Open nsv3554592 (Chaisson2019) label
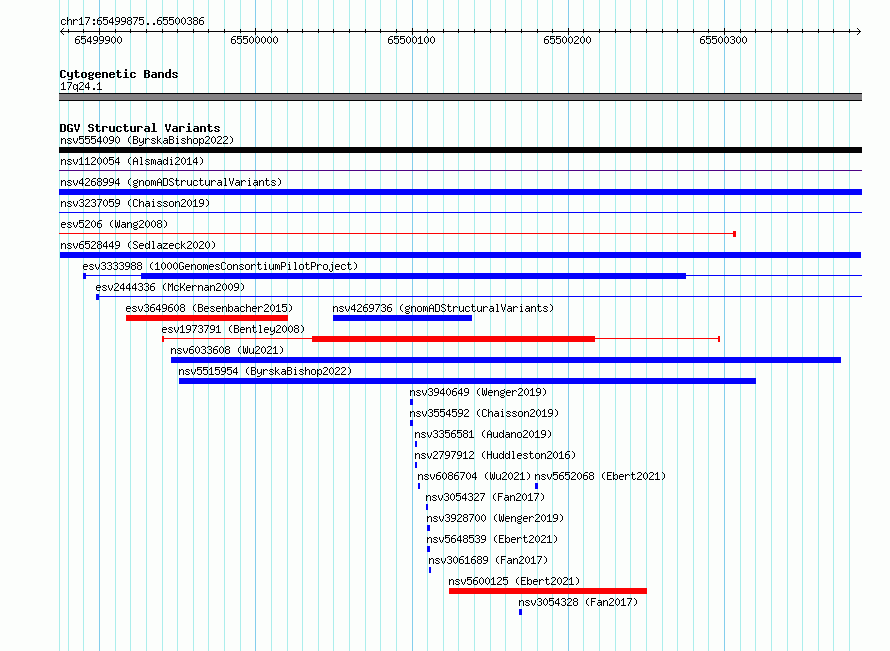 (x=484, y=413)
